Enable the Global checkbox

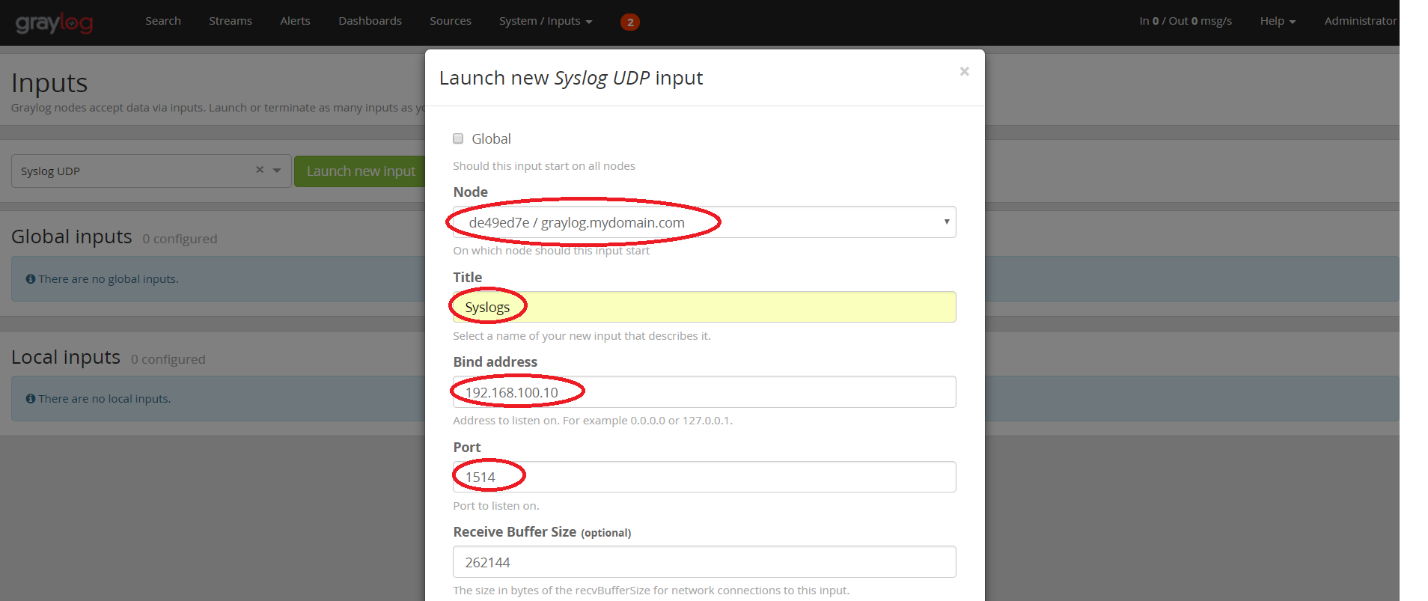pyautogui.click(x=458, y=139)
